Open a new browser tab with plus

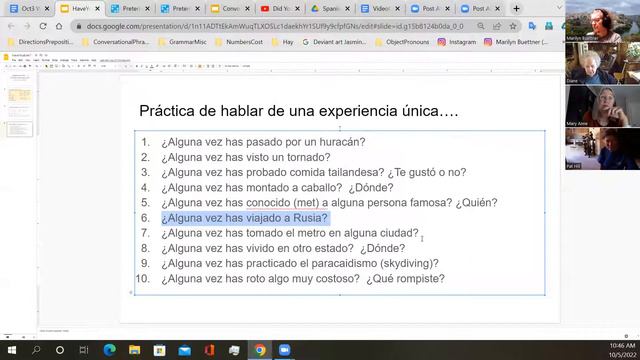(x=516, y=9)
